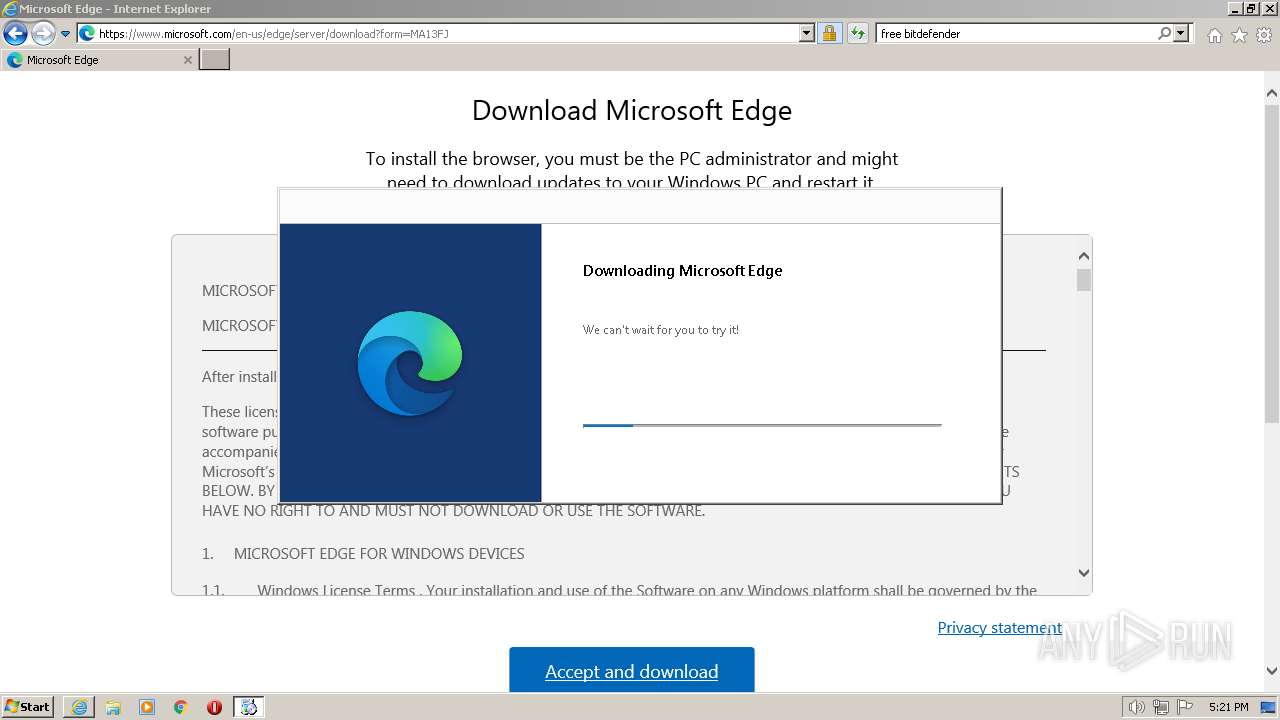Open Internet Explorer taskbar icon
Screen dimensions: 1280x720
coord(79,707)
